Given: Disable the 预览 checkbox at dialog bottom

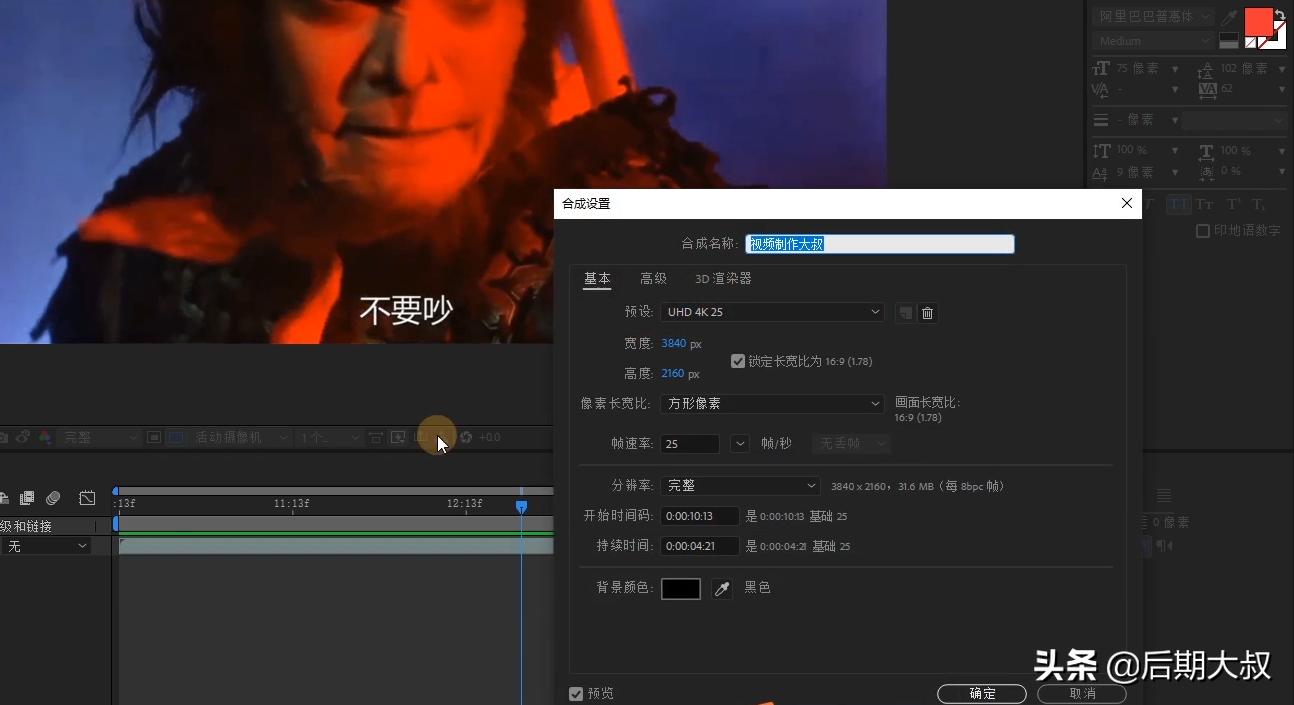Looking at the screenshot, I should (577, 692).
